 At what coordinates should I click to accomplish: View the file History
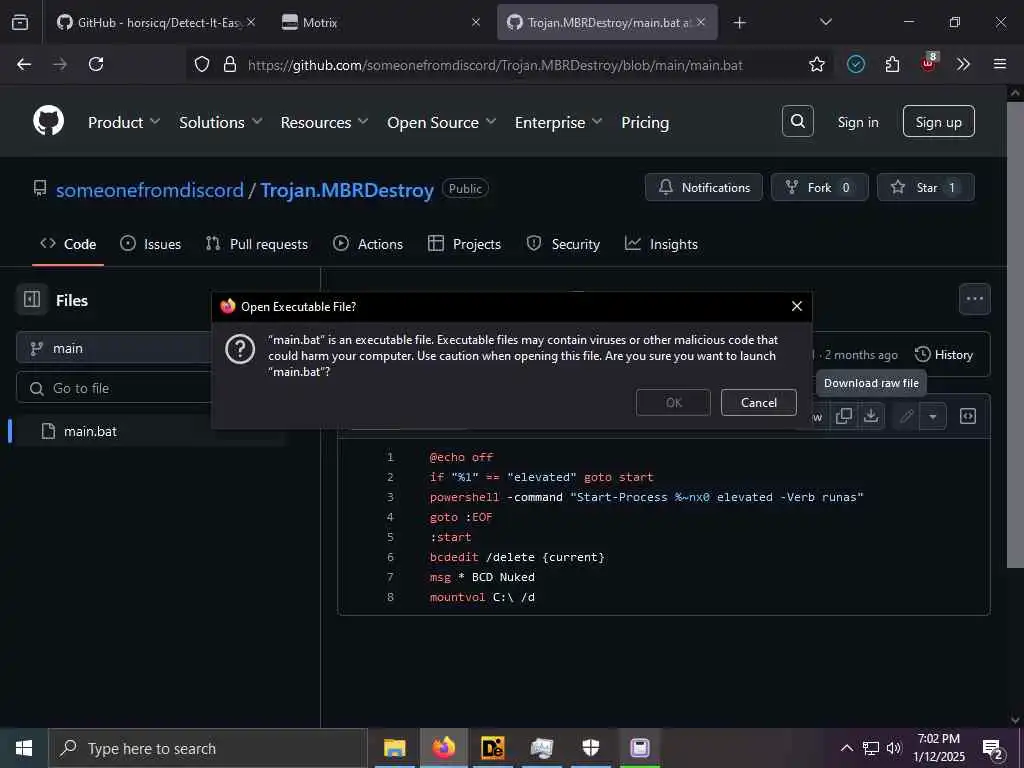pyautogui.click(x=944, y=355)
